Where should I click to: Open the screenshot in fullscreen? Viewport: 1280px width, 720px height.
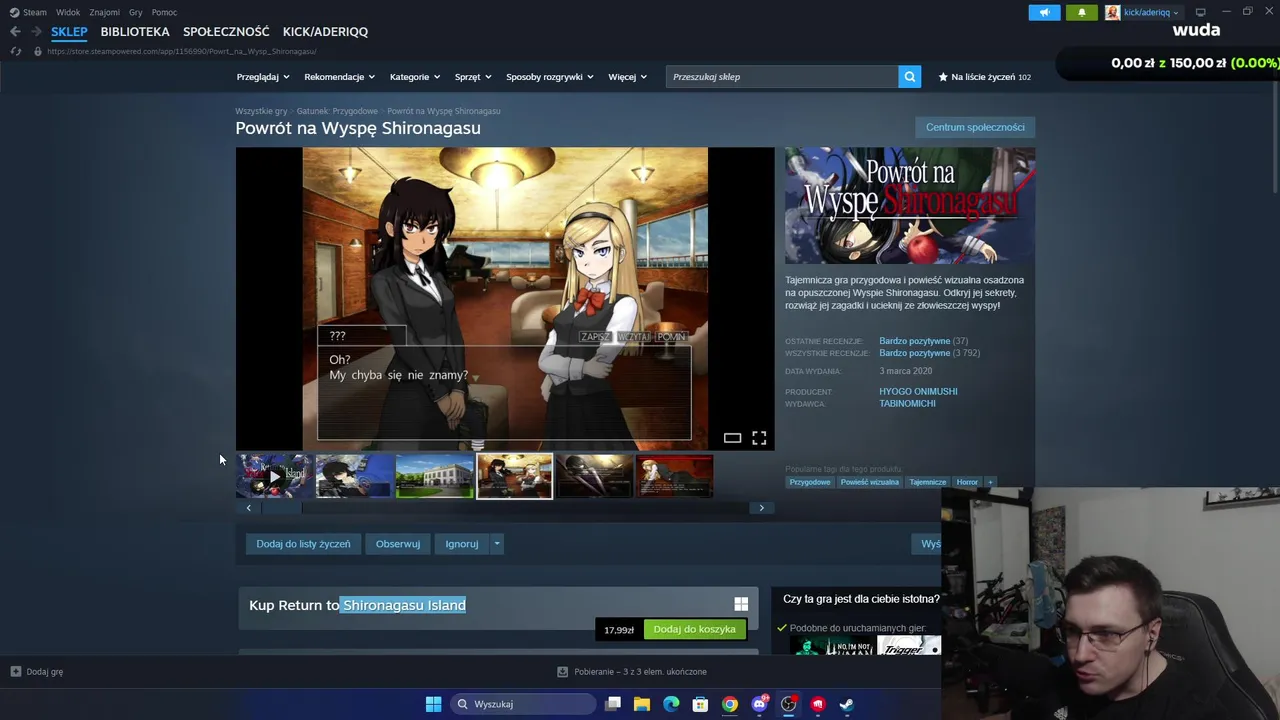[x=759, y=438]
